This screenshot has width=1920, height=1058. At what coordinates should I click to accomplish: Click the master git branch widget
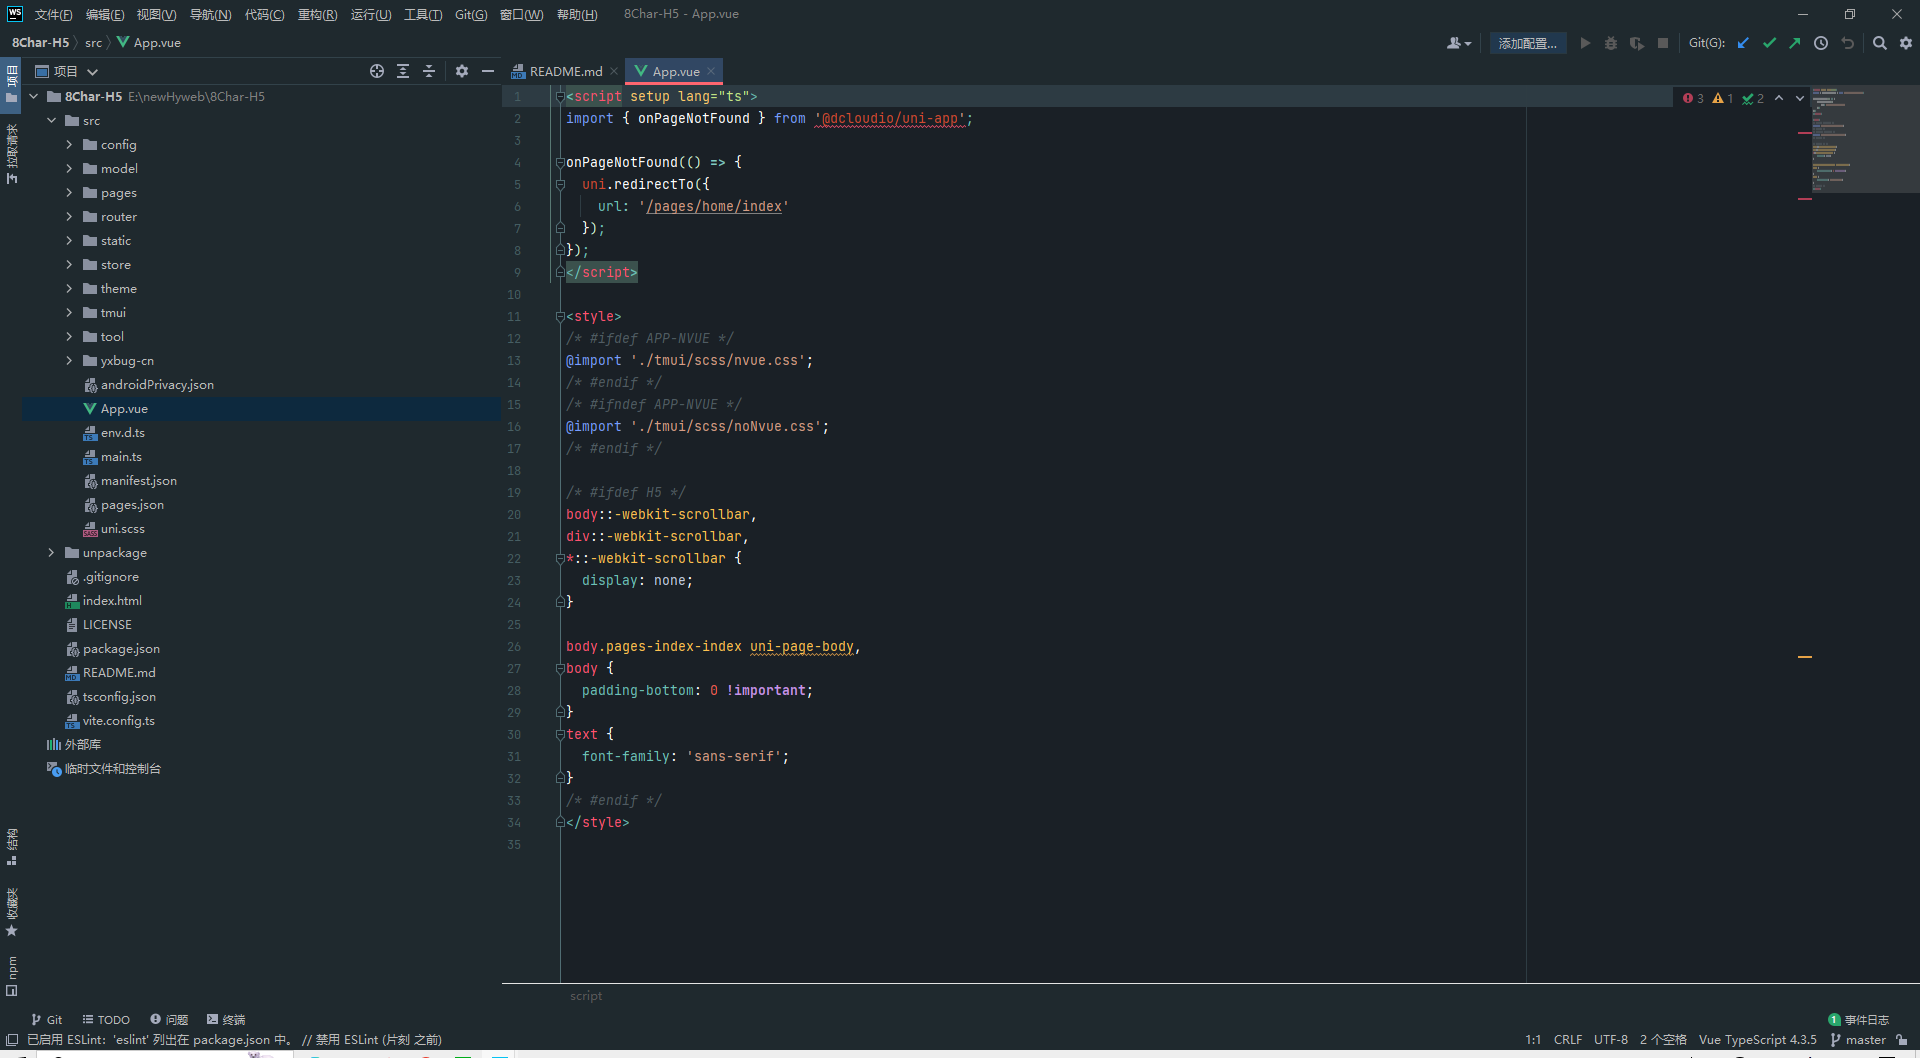1858,1040
